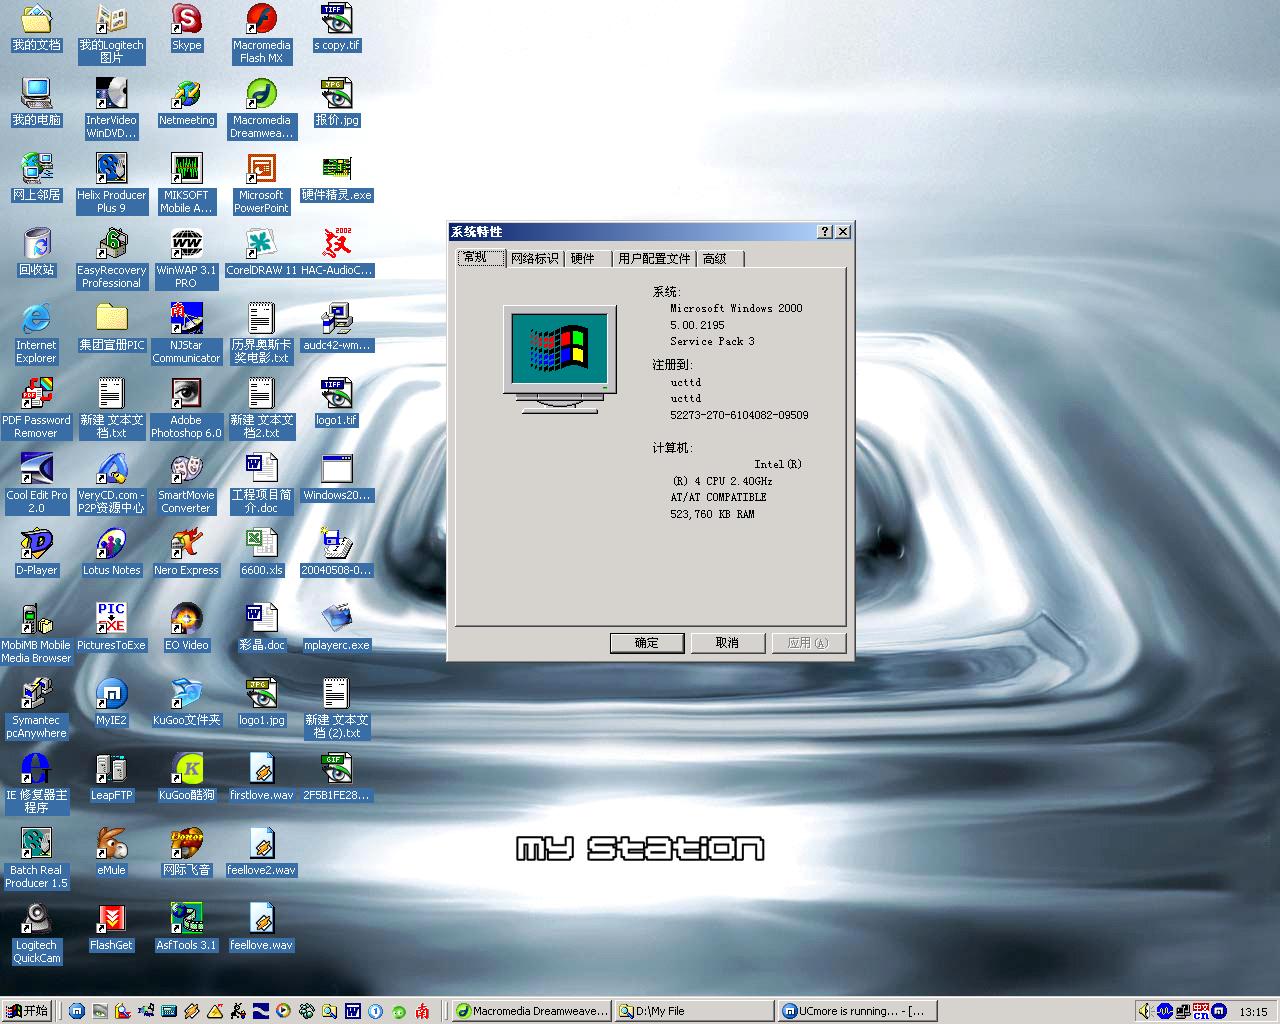Screen dimensions: 1280x1024
Task: Launch Word from quick launch bar
Action: click(x=352, y=1011)
